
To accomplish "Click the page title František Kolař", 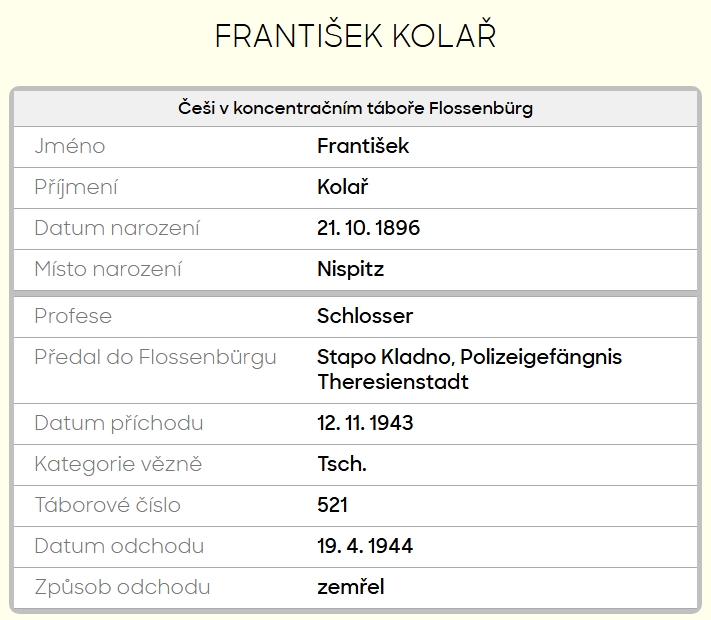I will pos(355,36).
